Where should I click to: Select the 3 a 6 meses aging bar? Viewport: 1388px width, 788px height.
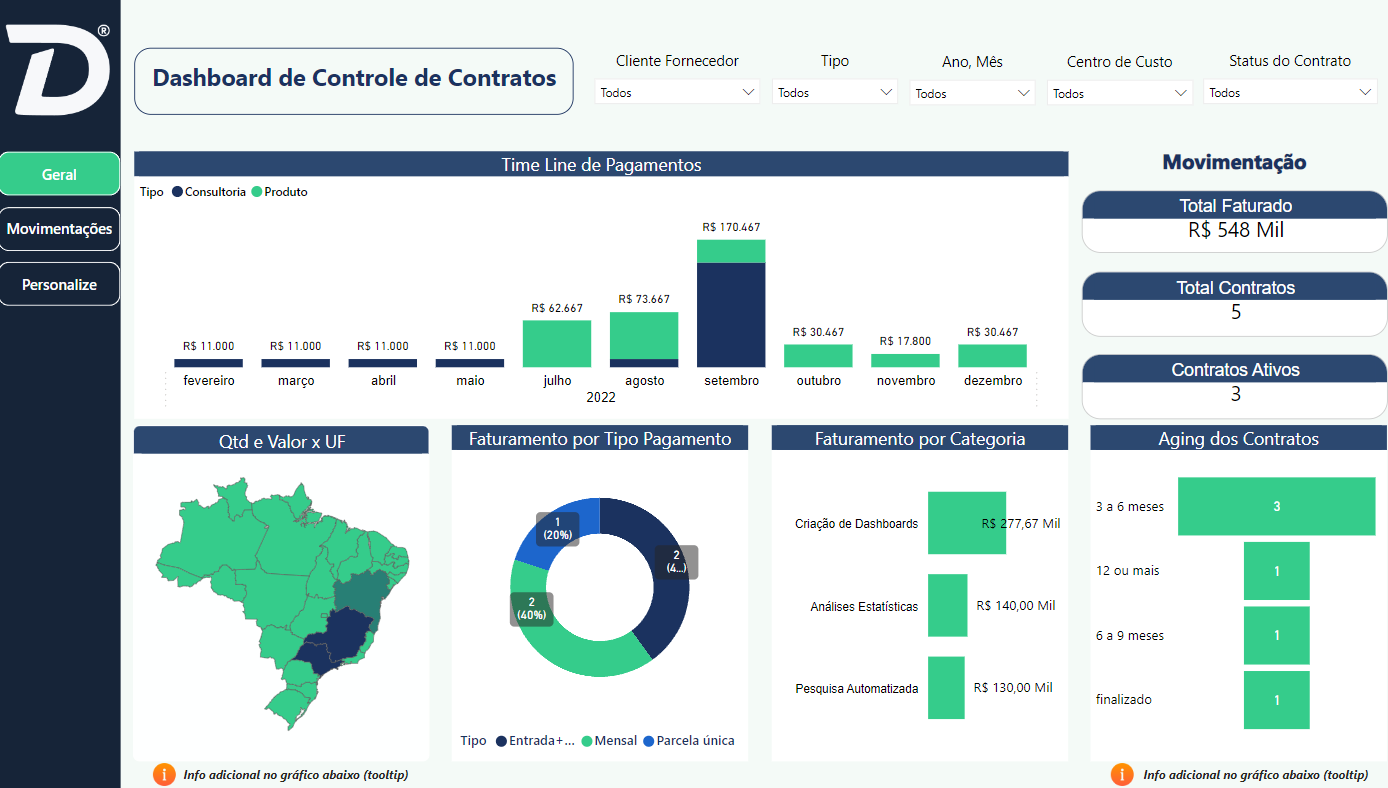pos(1276,507)
